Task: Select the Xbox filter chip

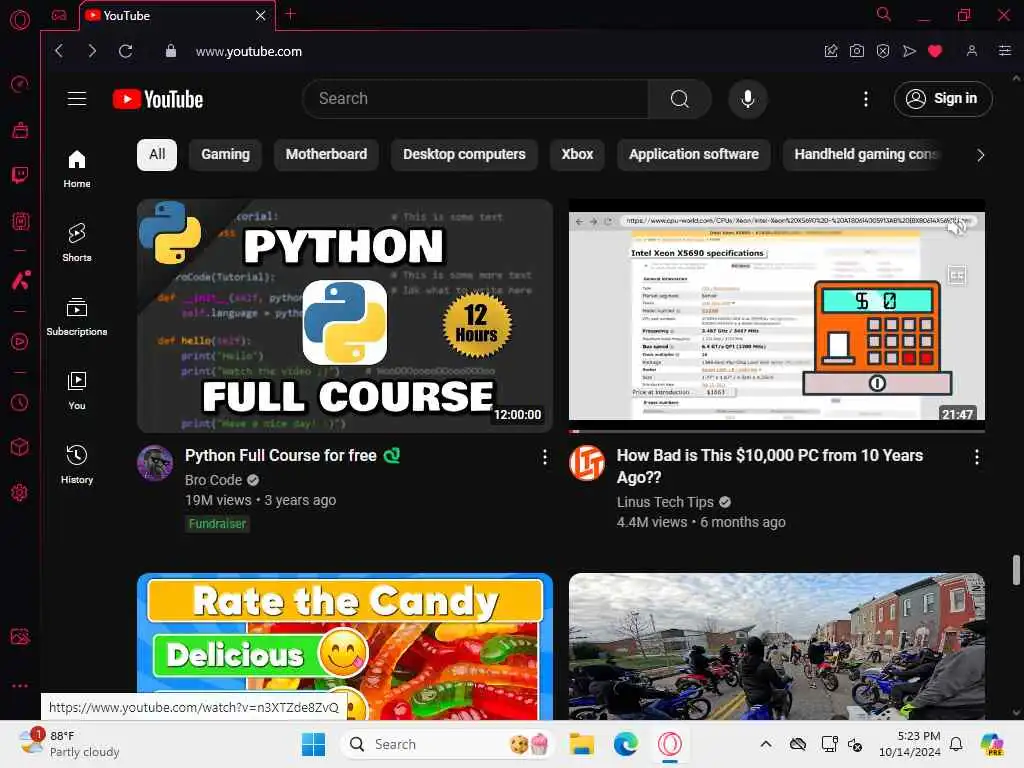Action: tap(577, 155)
